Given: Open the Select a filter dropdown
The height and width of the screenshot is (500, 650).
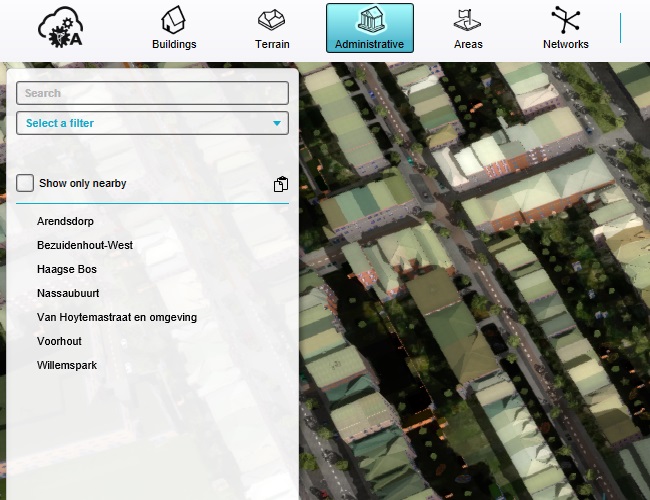Looking at the screenshot, I should [152, 123].
